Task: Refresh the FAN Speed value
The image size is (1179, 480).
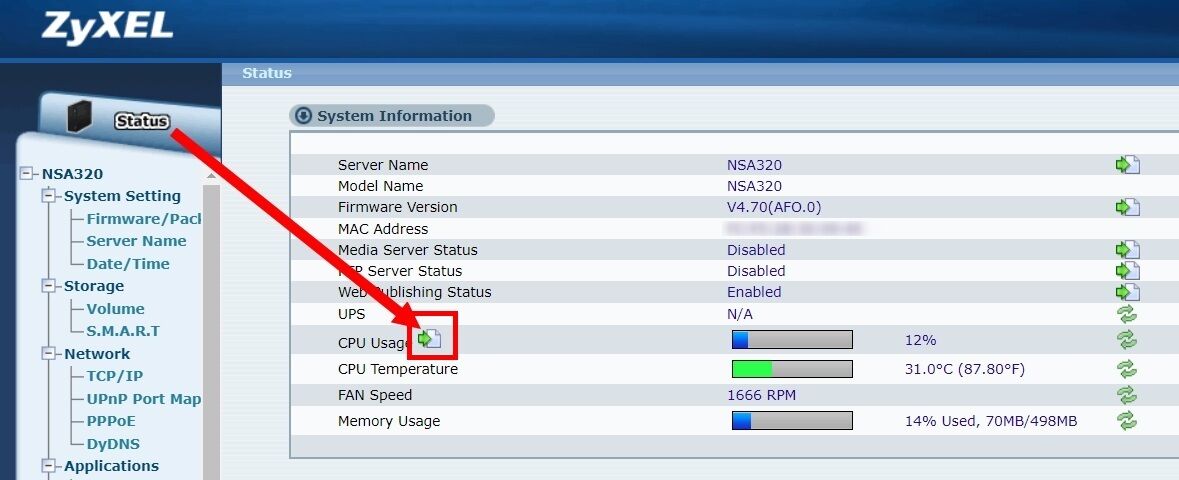Action: pos(1126,395)
